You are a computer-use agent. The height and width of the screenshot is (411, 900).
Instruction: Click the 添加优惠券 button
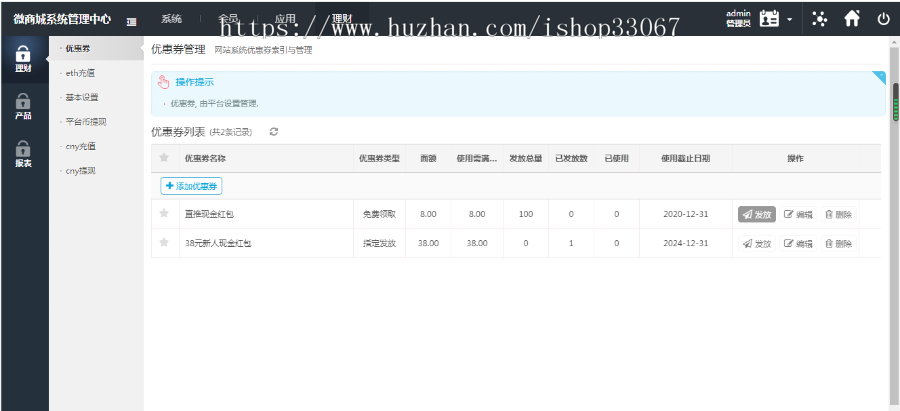pos(191,186)
